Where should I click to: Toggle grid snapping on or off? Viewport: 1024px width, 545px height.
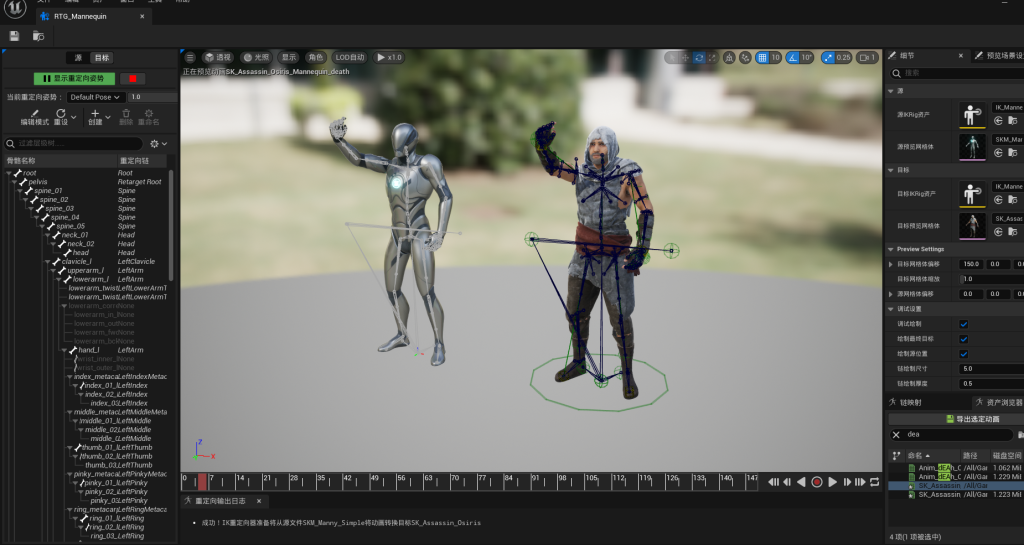pyautogui.click(x=762, y=57)
